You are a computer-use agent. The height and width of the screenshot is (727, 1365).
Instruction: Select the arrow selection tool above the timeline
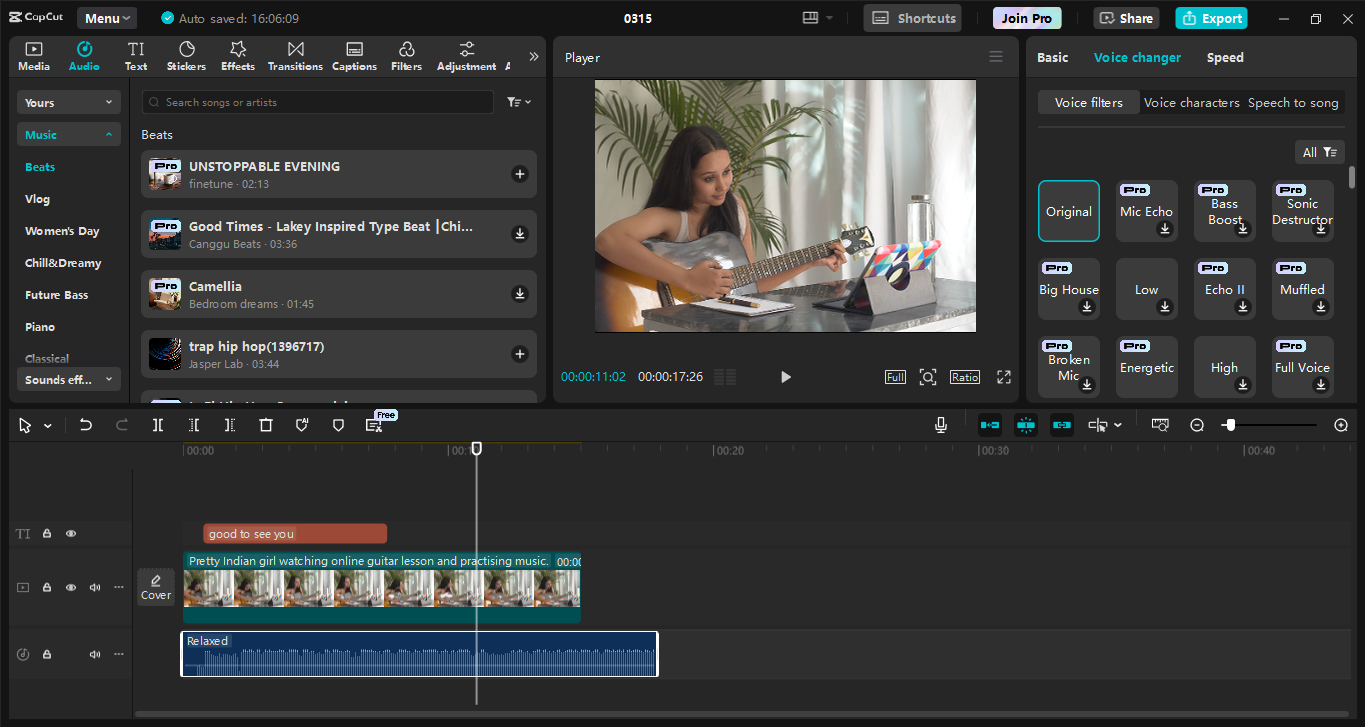[x=24, y=424]
